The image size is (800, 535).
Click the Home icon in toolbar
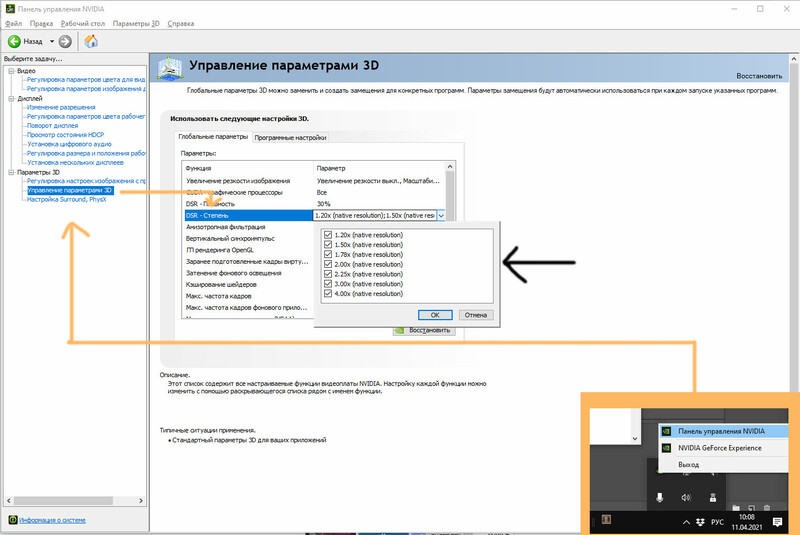[91, 41]
